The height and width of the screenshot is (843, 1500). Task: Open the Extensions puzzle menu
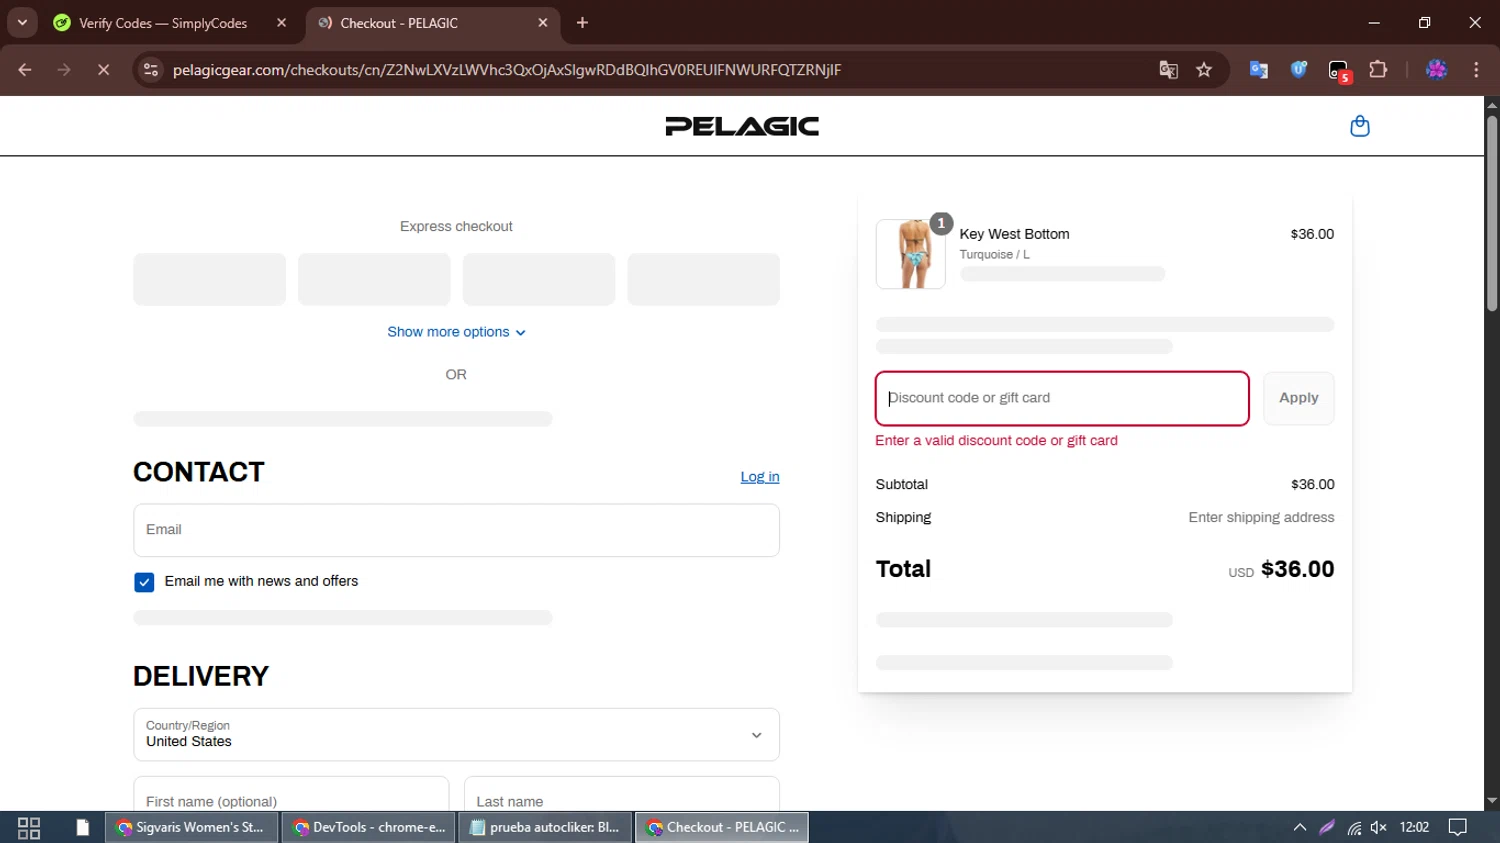(x=1378, y=70)
